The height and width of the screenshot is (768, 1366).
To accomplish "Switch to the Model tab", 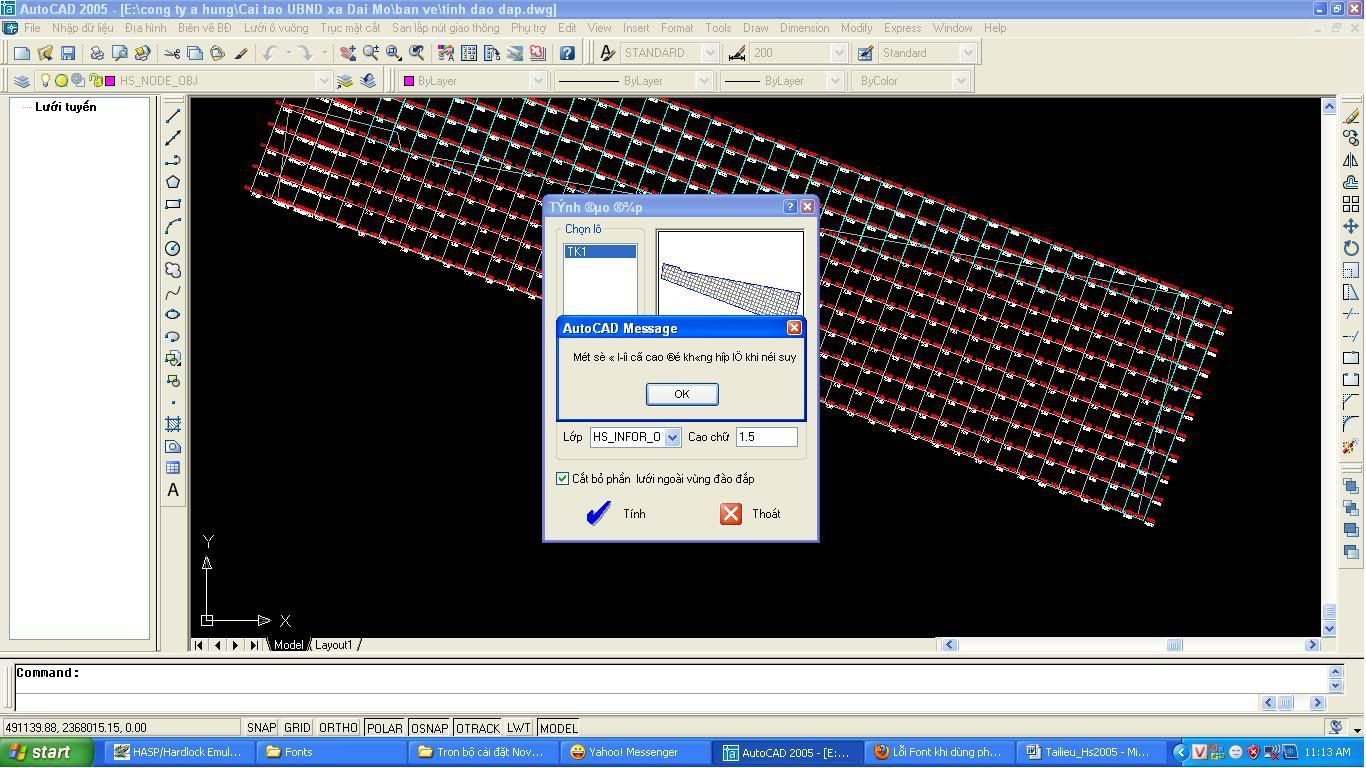I will click(288, 645).
